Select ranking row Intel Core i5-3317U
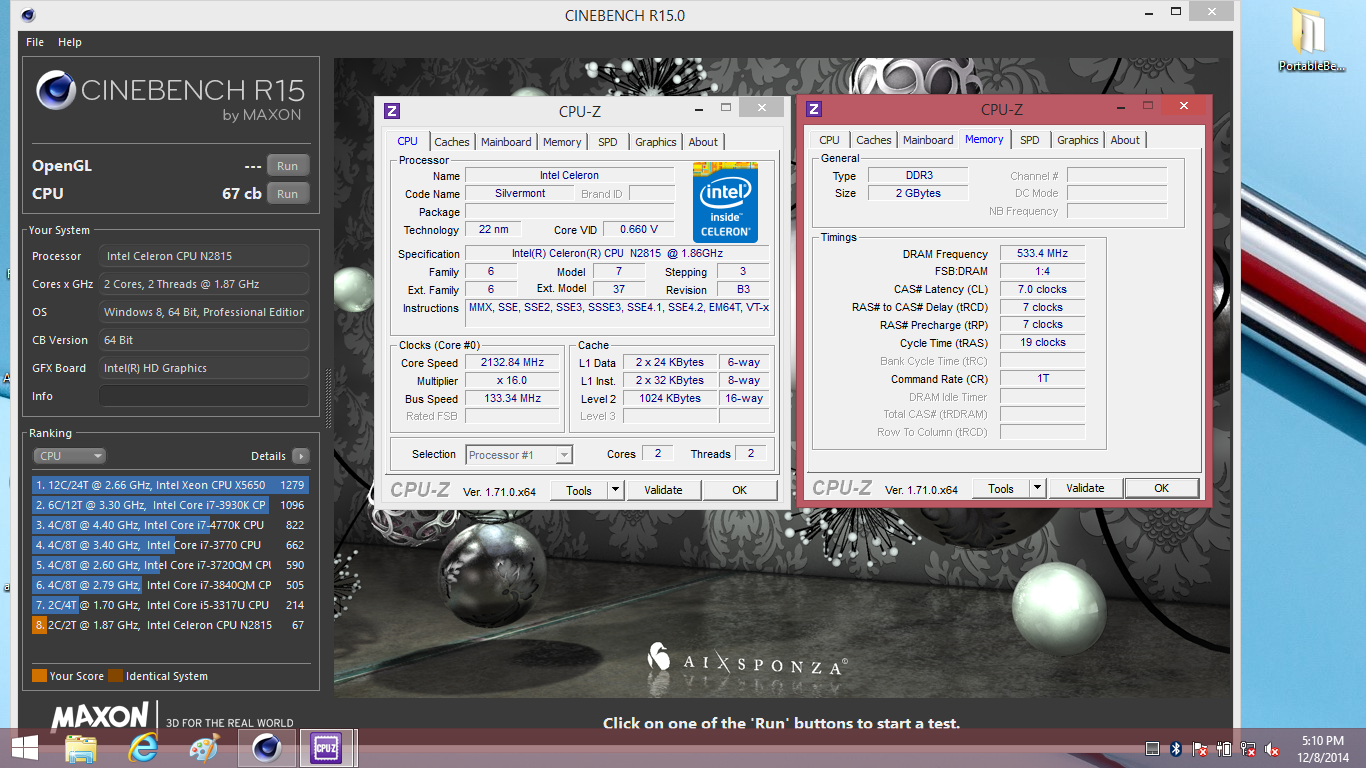This screenshot has height=768, width=1366. coord(170,605)
